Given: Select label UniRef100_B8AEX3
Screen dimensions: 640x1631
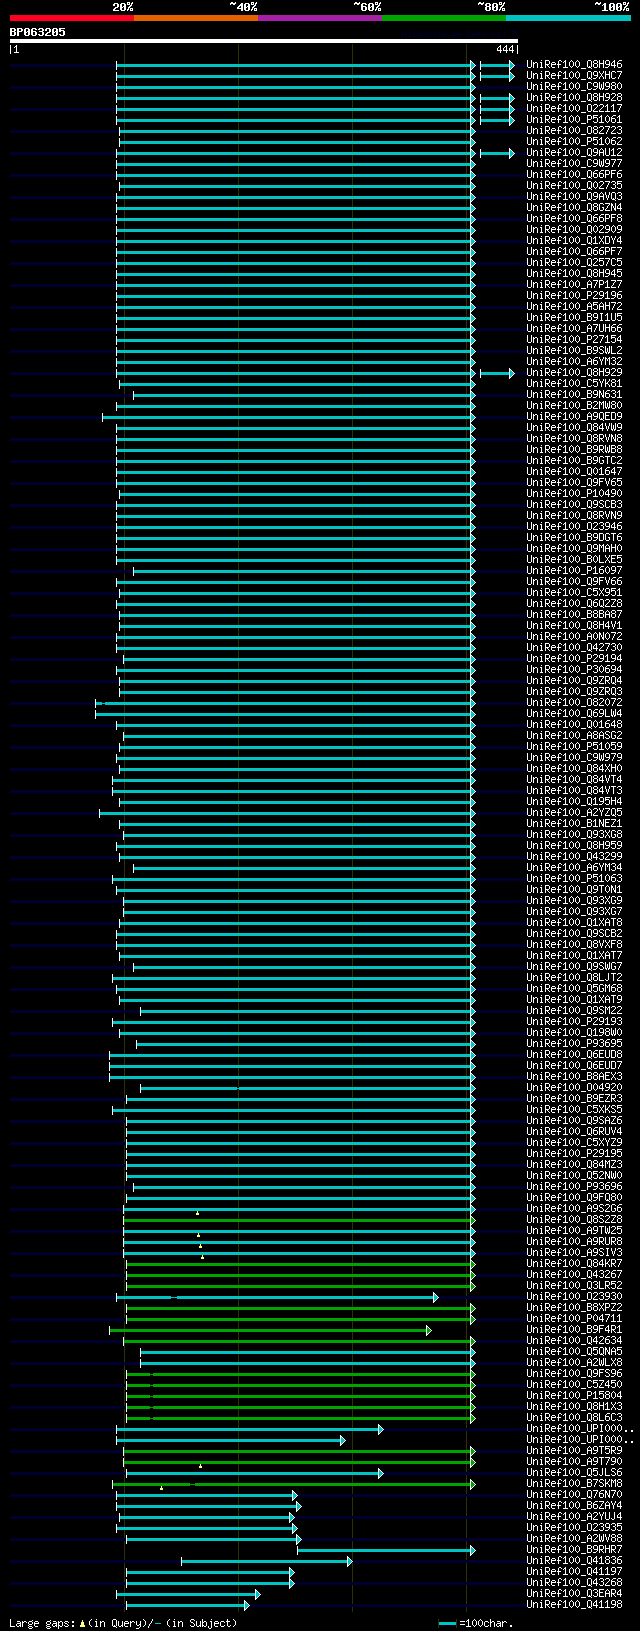Looking at the screenshot, I should pyautogui.click(x=574, y=1077).
